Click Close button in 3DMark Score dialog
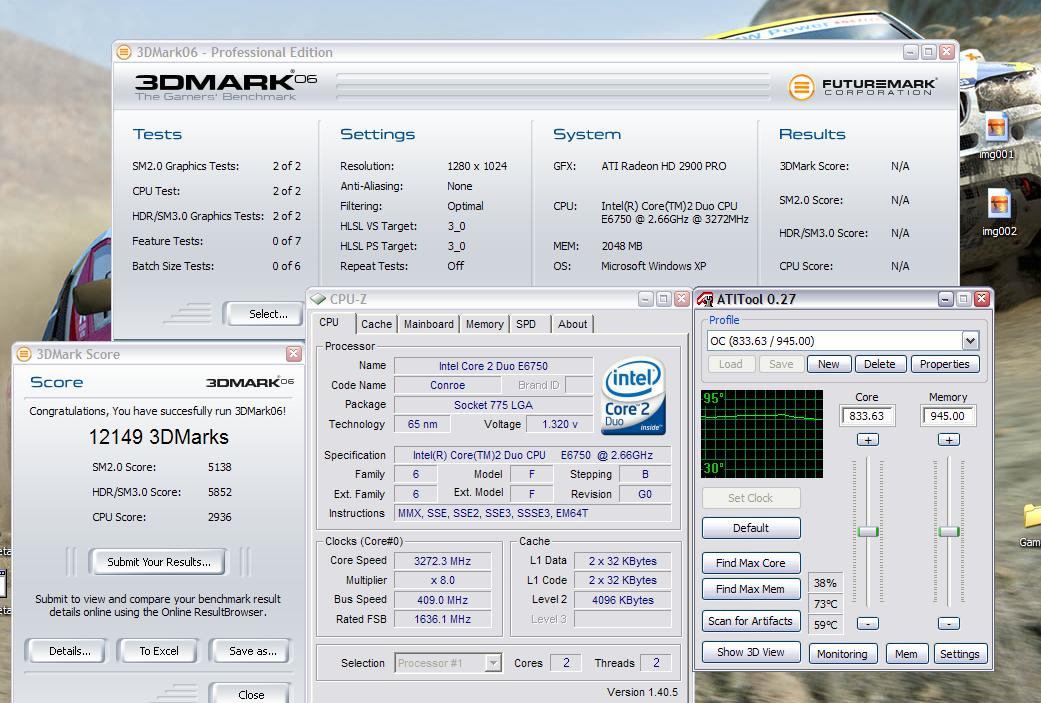Image resolution: width=1041 pixels, height=703 pixels. (251, 694)
